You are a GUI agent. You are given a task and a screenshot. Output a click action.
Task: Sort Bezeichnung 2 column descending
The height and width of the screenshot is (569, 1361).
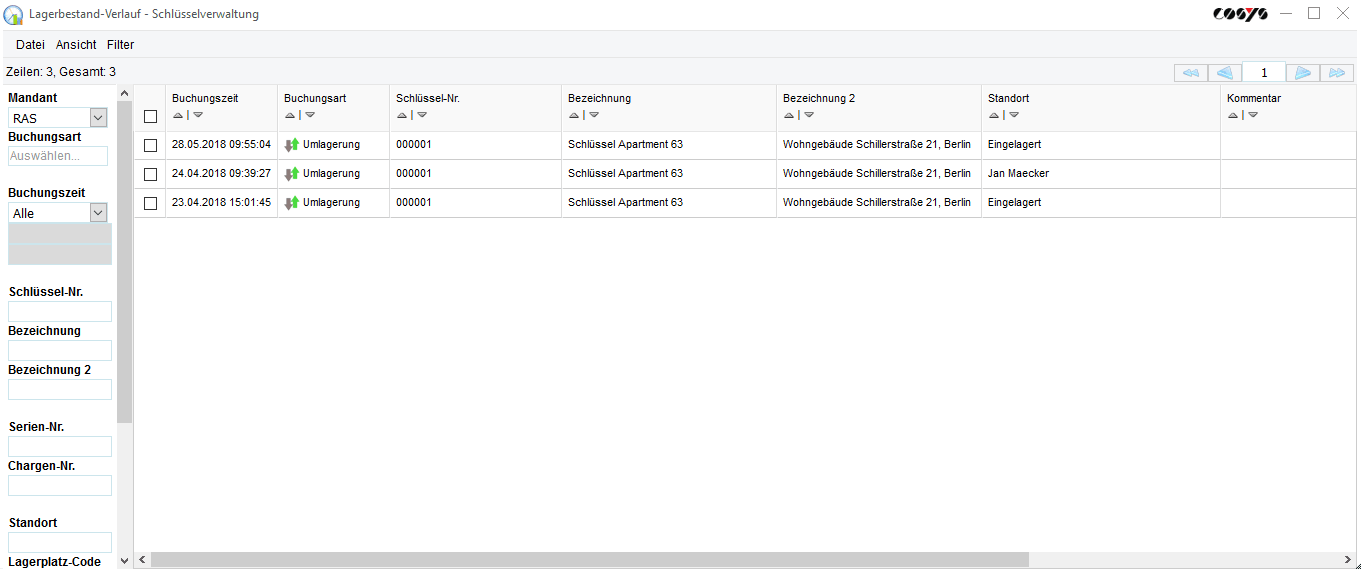click(808, 115)
